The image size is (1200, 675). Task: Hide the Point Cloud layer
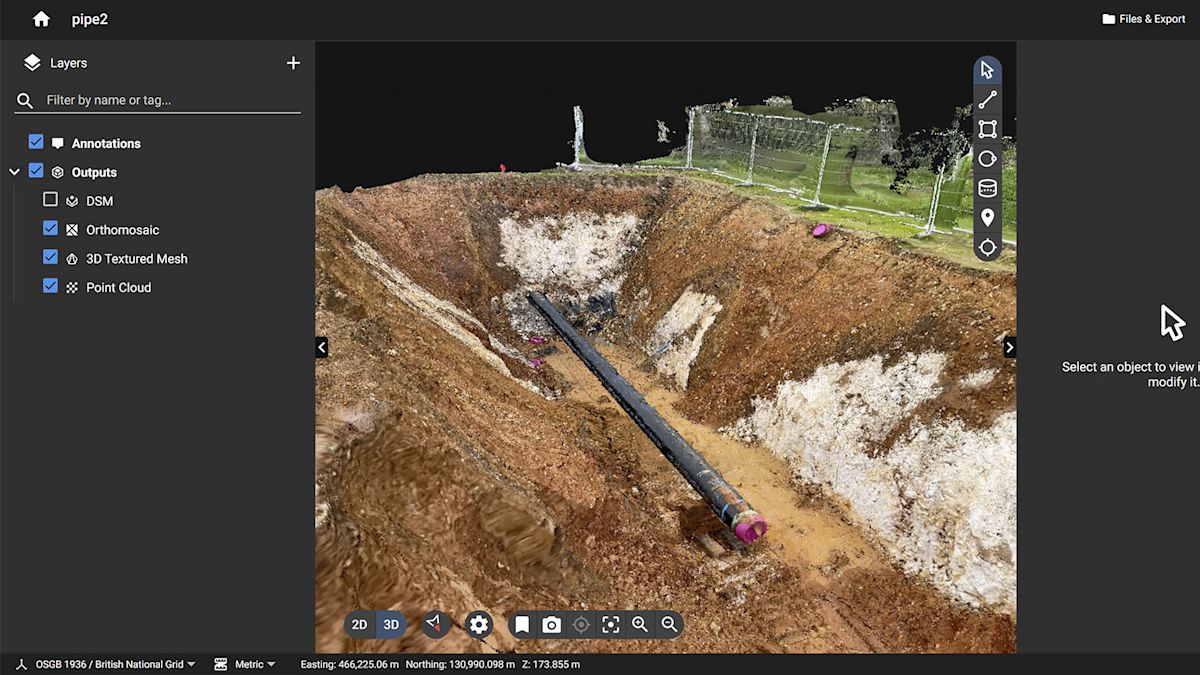(x=50, y=286)
